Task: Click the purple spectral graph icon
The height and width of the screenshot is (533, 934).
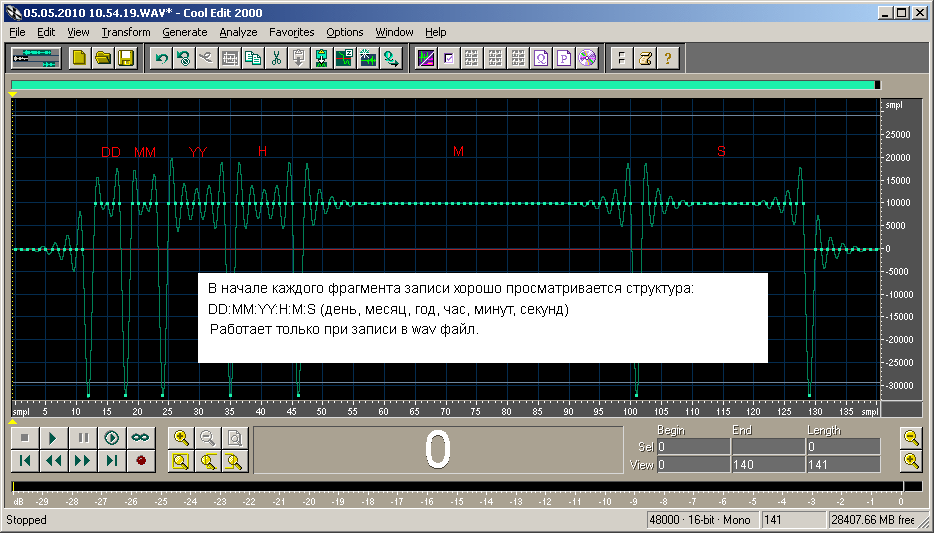Action: coord(425,58)
